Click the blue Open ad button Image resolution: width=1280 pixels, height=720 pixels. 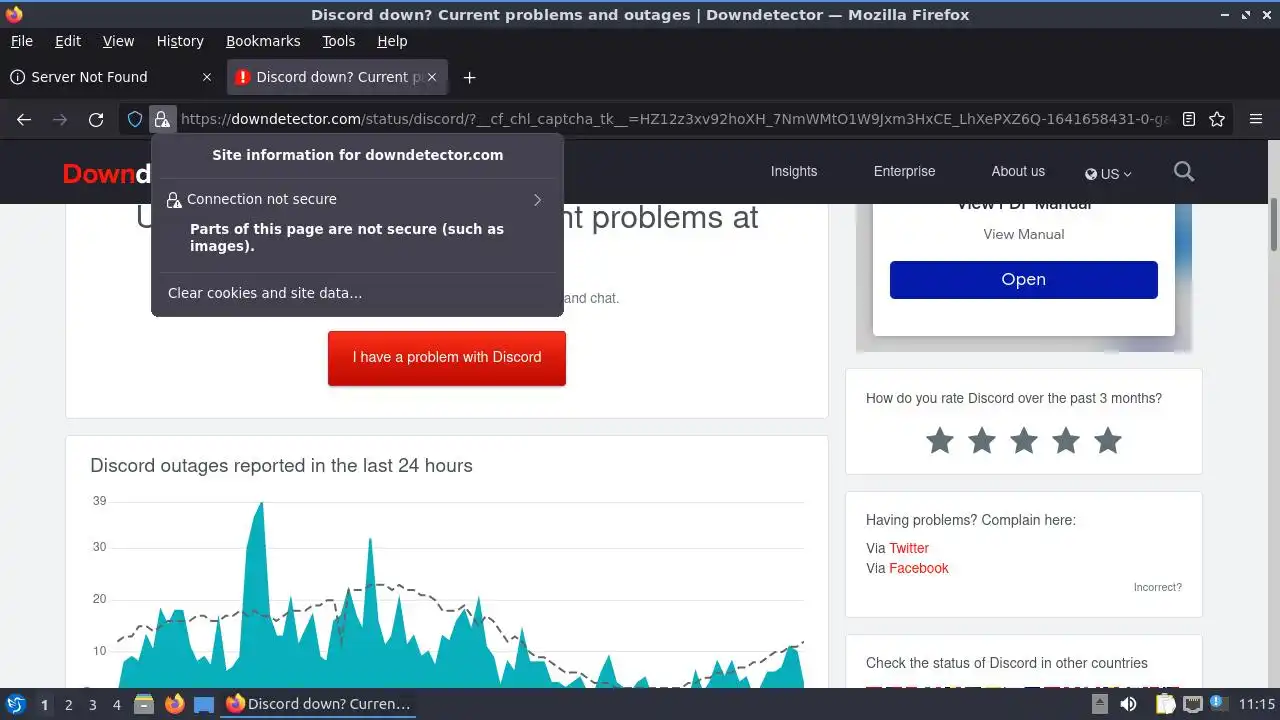1024,280
